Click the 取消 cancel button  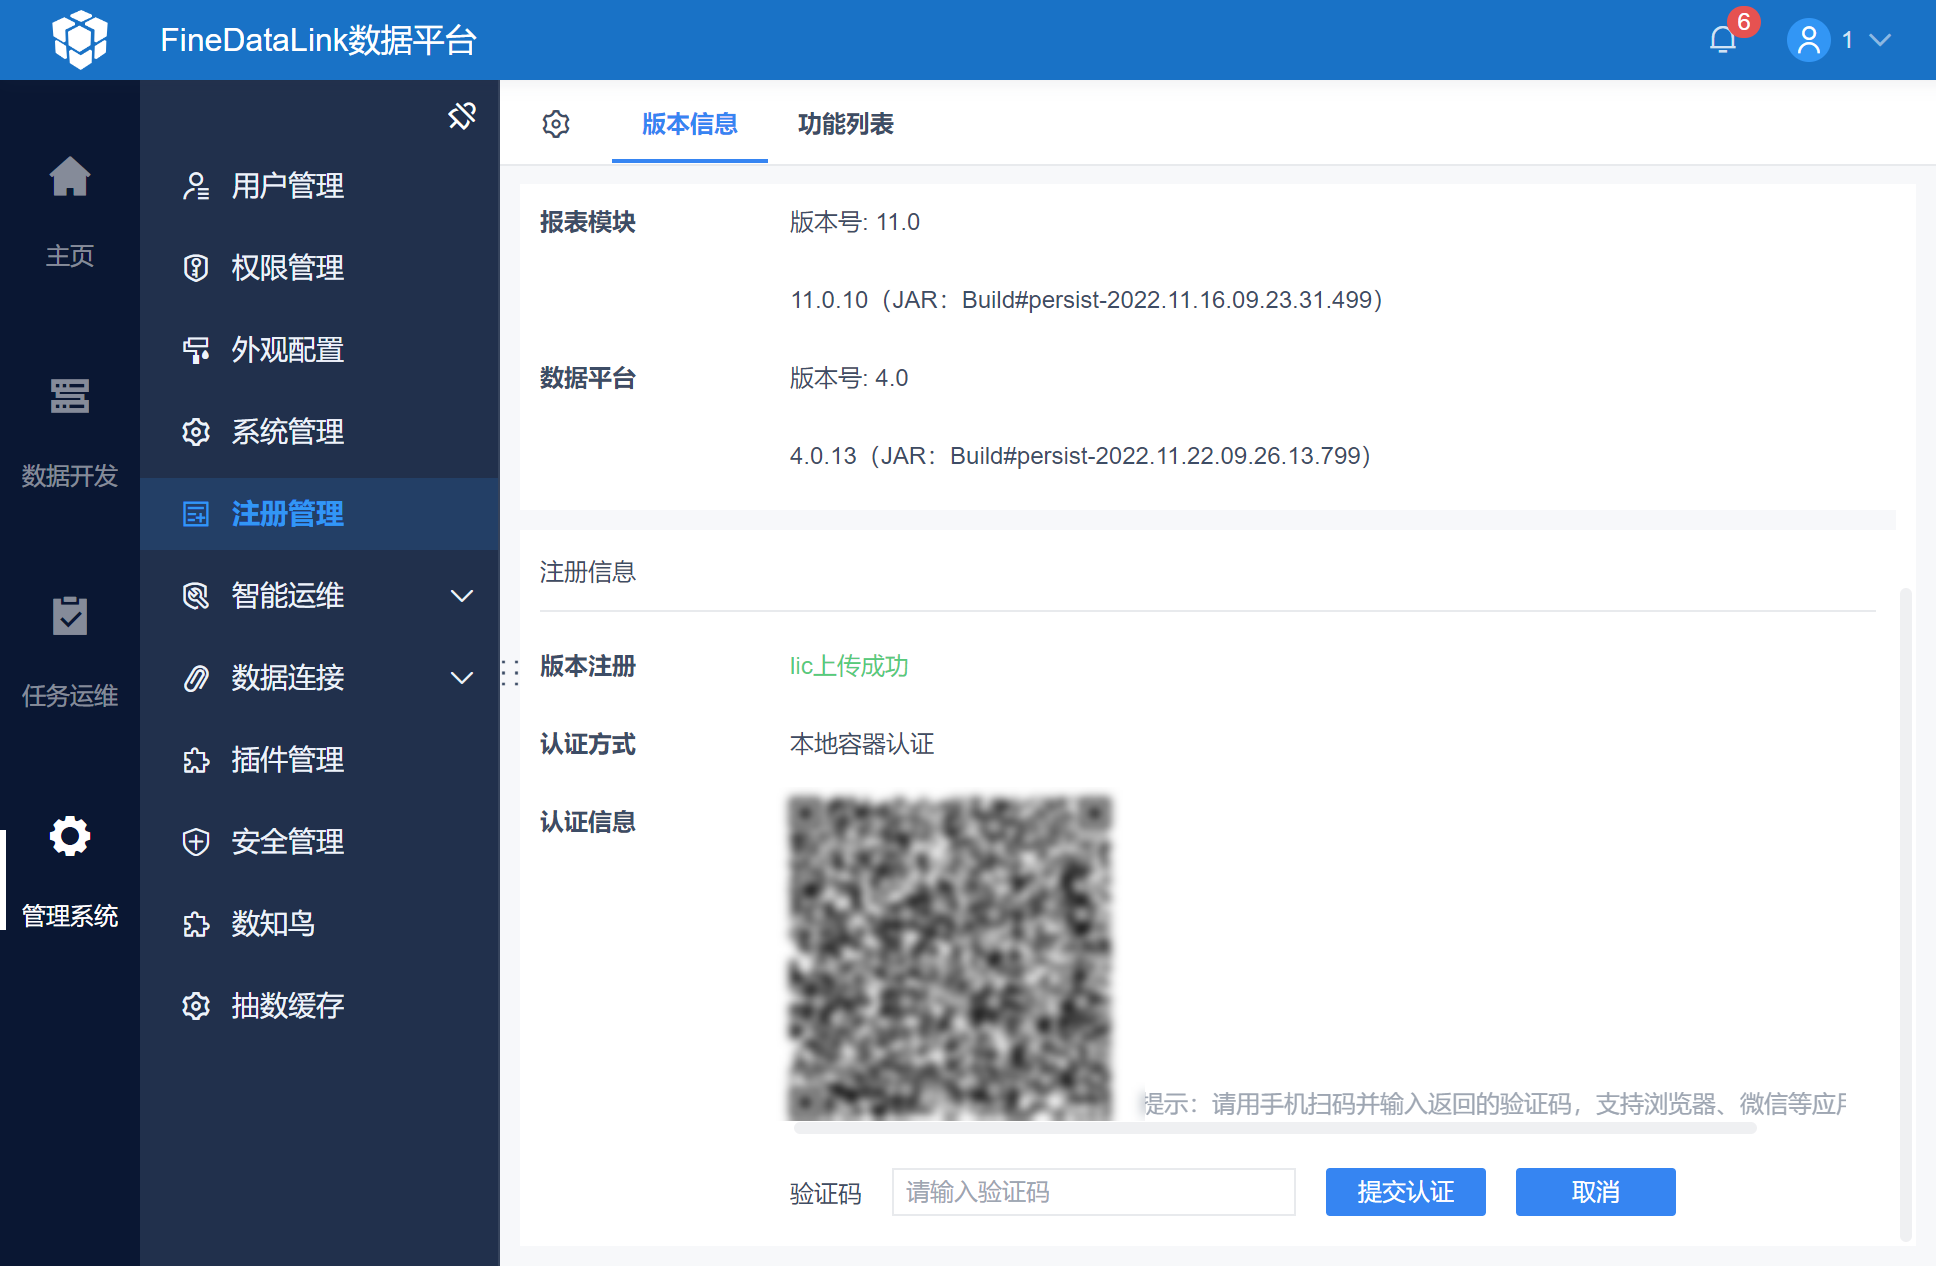point(1595,1192)
